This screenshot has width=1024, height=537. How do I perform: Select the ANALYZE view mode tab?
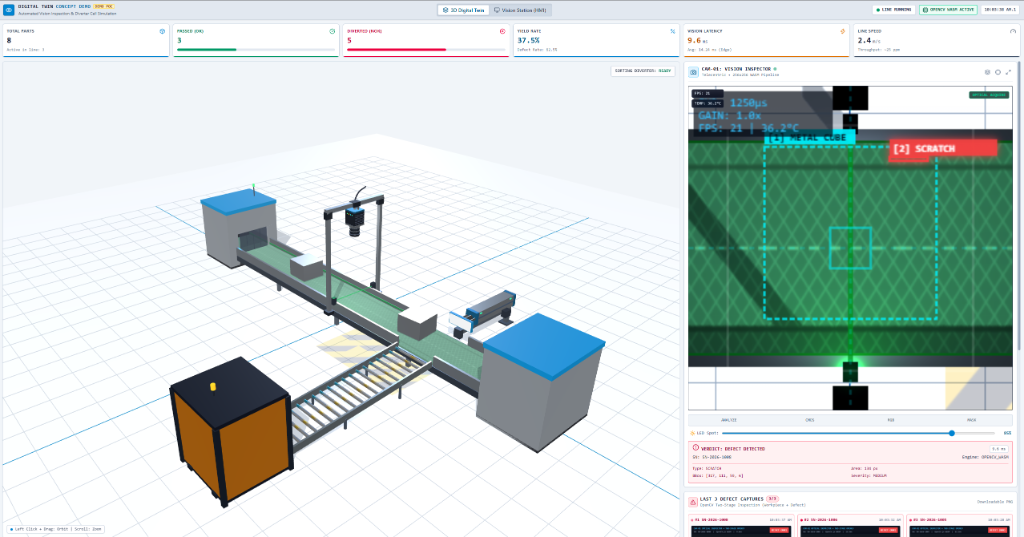coord(729,420)
